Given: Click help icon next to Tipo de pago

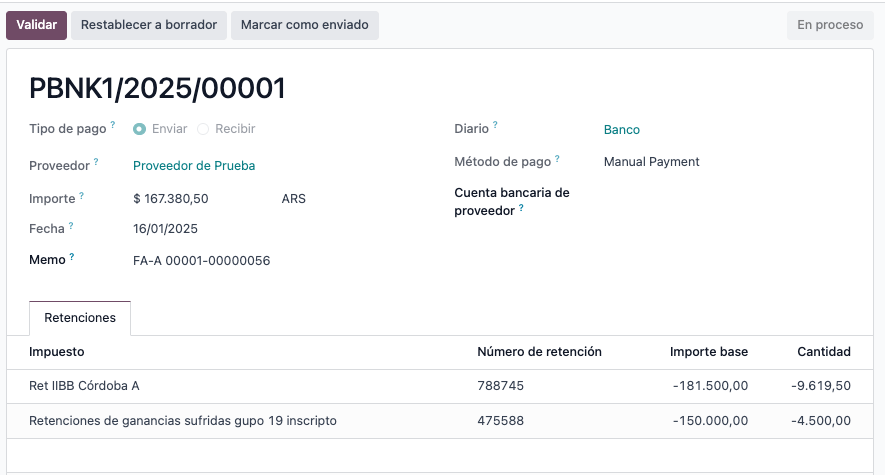Looking at the screenshot, I should point(113,126).
